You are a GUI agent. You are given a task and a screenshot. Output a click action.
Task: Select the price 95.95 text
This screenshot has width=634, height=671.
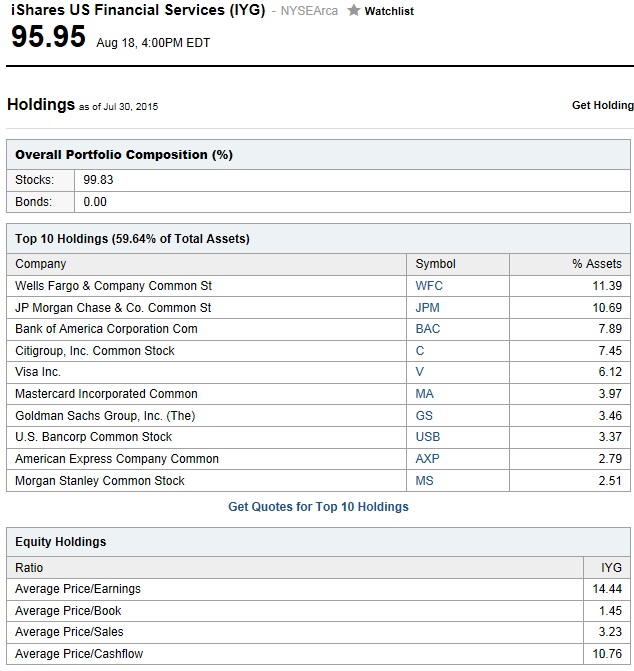pos(48,36)
